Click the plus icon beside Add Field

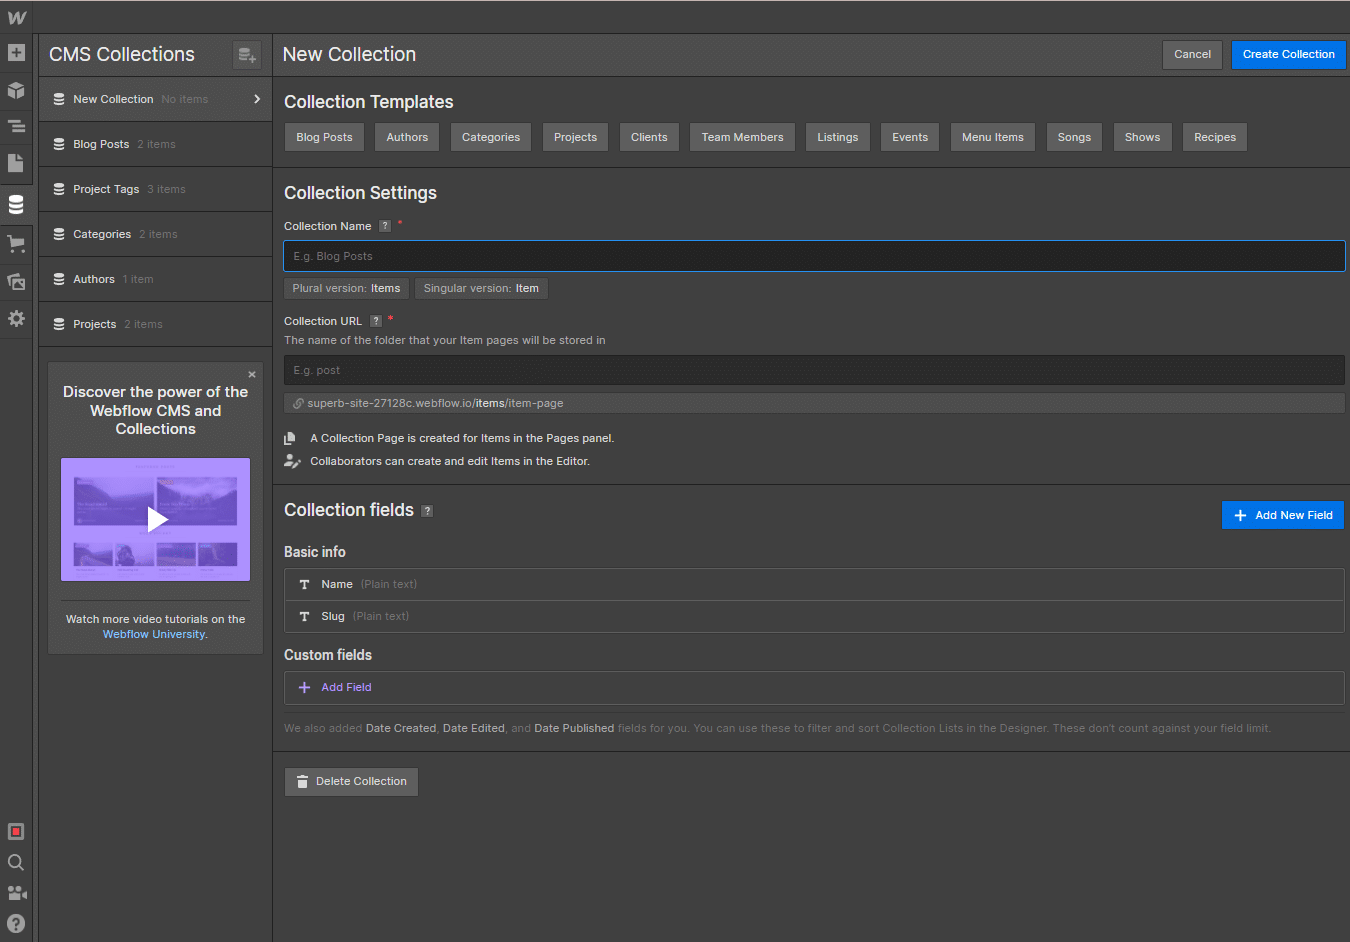[305, 687]
